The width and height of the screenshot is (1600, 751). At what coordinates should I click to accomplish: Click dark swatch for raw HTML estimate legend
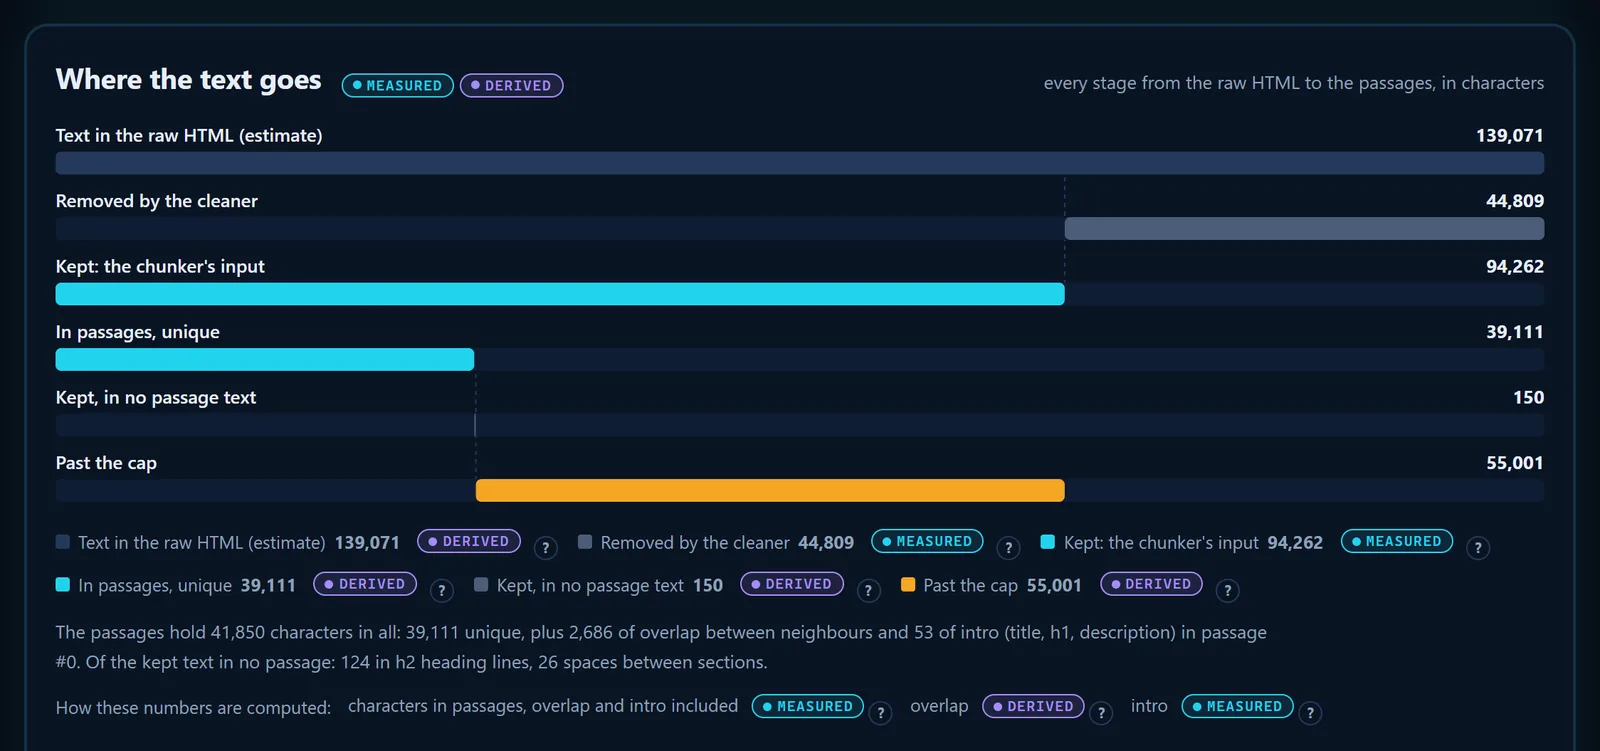[x=63, y=542]
